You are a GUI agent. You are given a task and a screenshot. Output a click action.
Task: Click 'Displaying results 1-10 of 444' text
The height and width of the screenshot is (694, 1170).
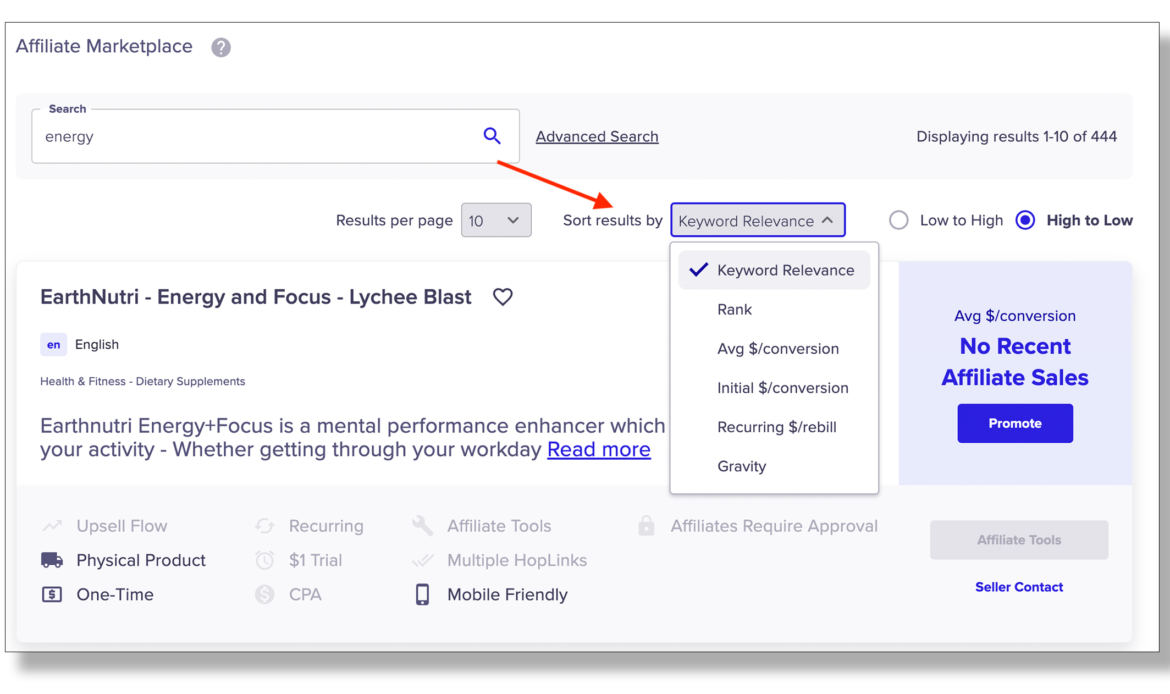[x=1016, y=137]
